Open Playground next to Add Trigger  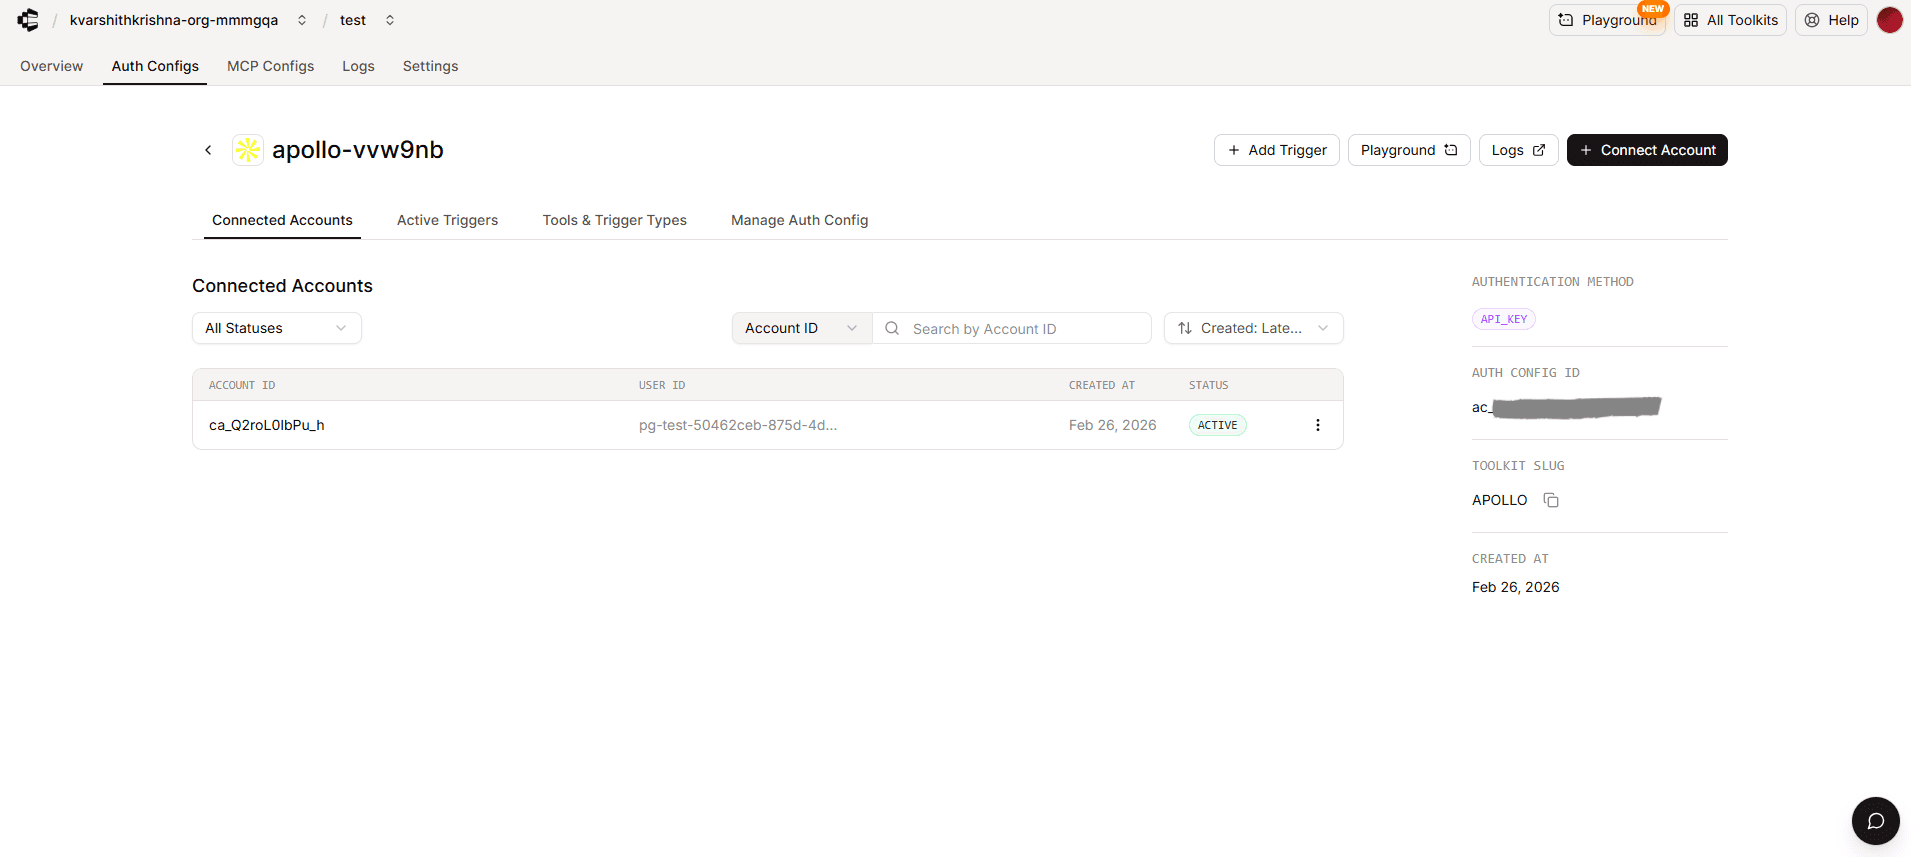coord(1409,150)
